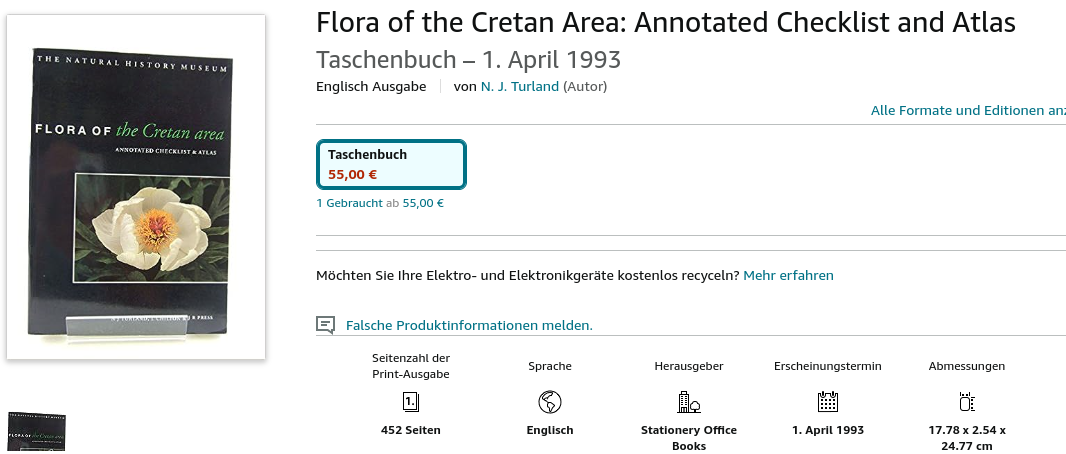Click the speech bubble report icon
1066x454 pixels.
point(325,325)
